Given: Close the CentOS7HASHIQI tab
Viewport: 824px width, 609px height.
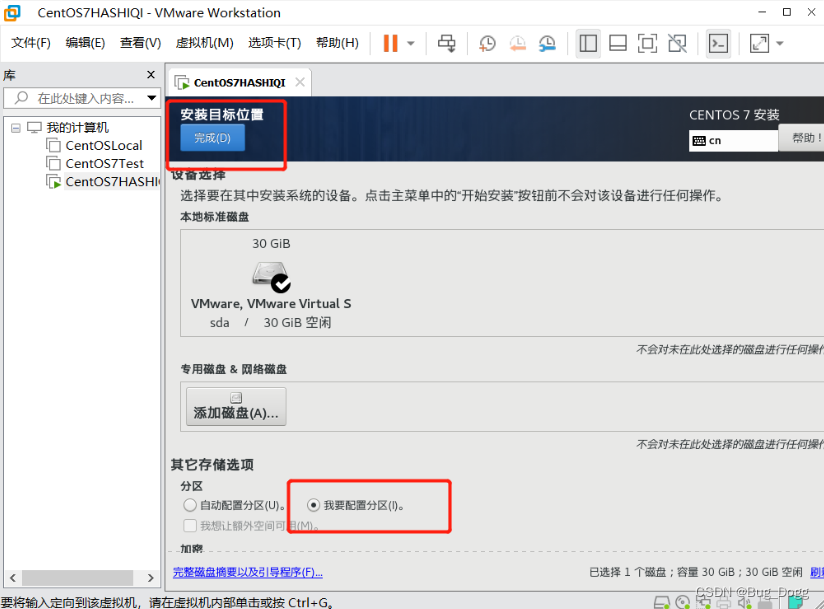Looking at the screenshot, I should coord(300,82).
